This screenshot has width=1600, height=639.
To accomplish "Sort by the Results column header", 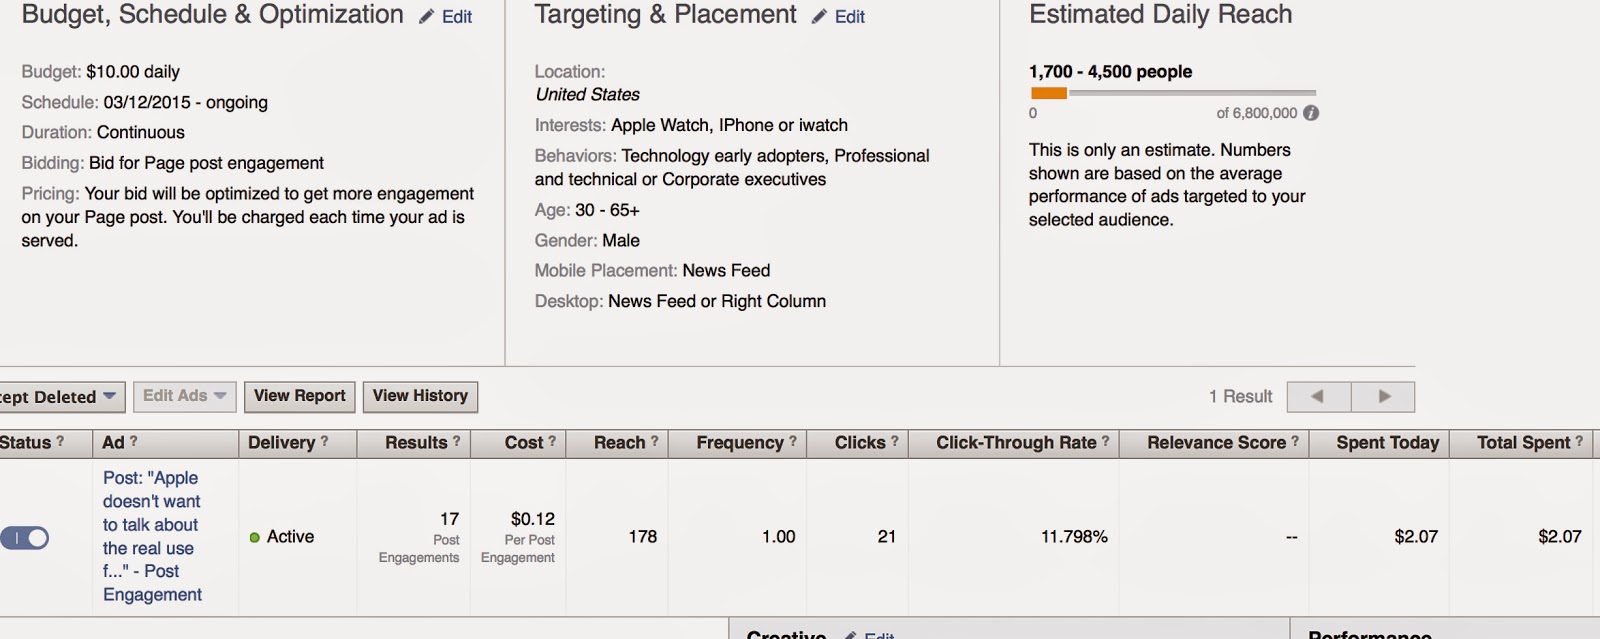I will point(416,443).
